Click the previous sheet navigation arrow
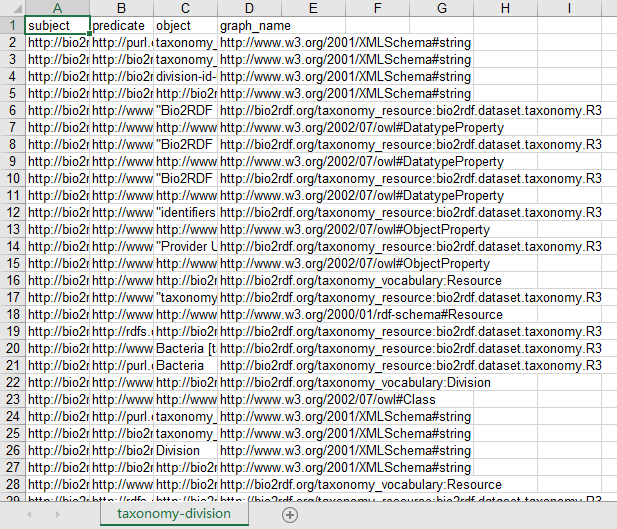The height and width of the screenshot is (529, 617). [28, 514]
